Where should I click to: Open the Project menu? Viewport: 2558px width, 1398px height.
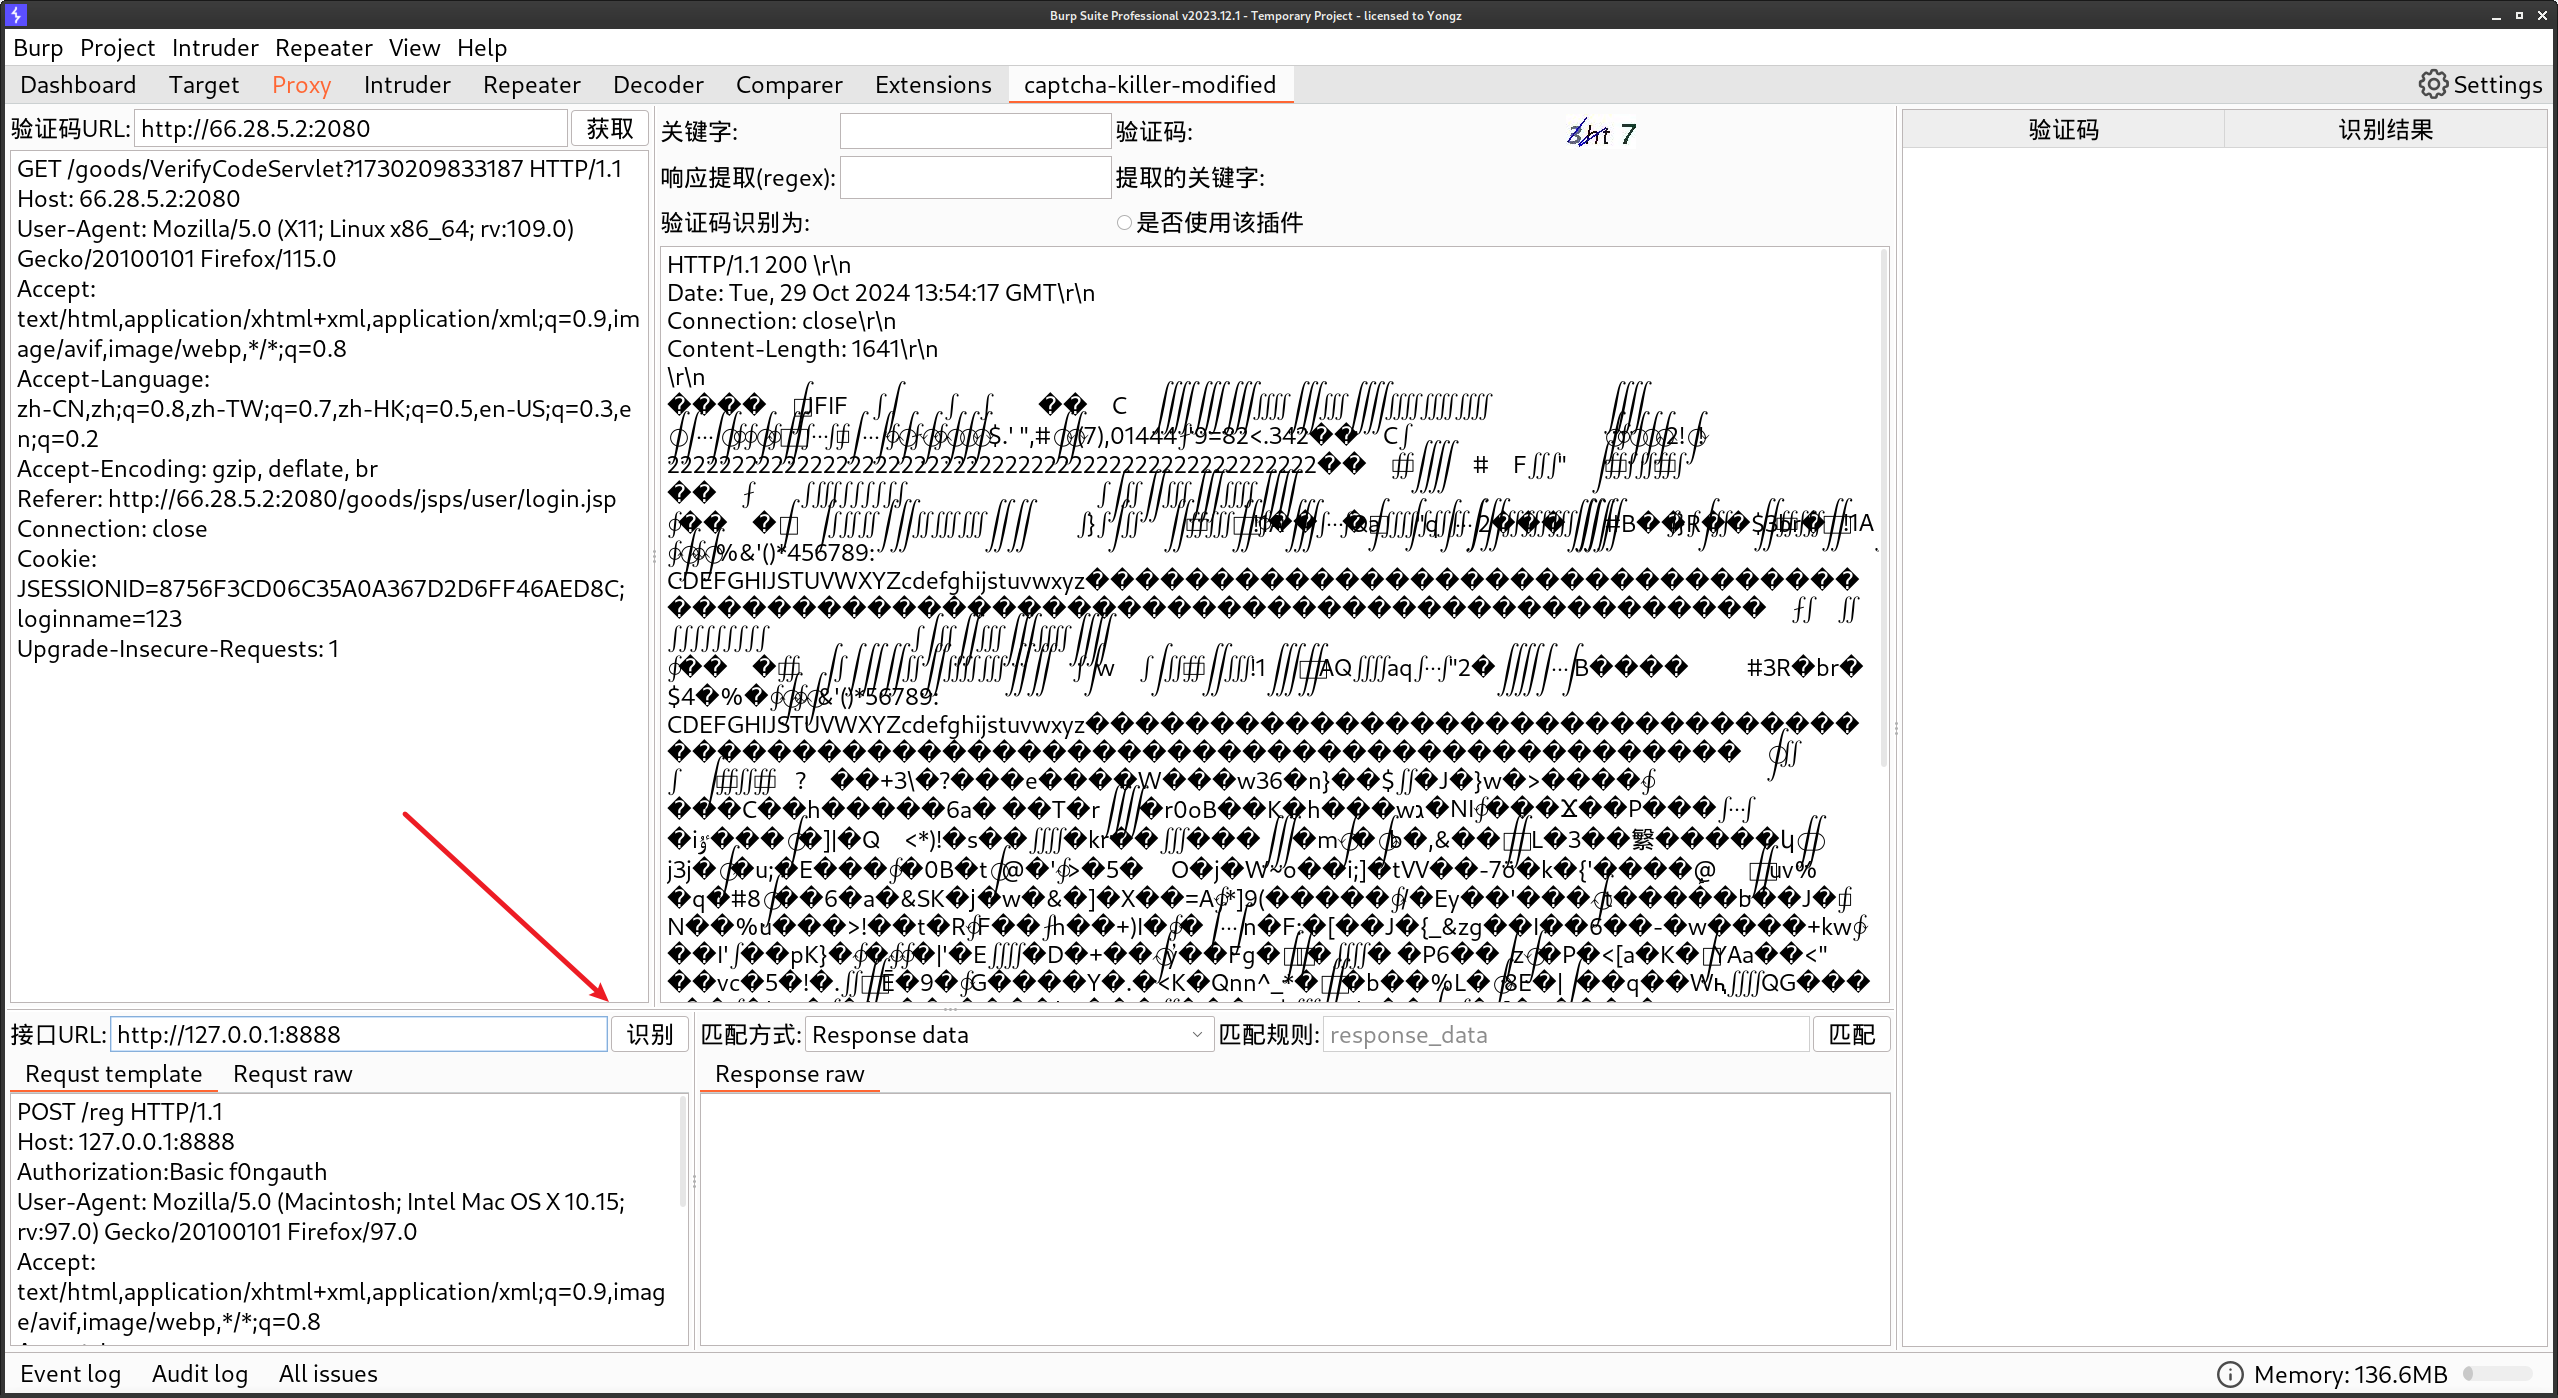[117, 48]
